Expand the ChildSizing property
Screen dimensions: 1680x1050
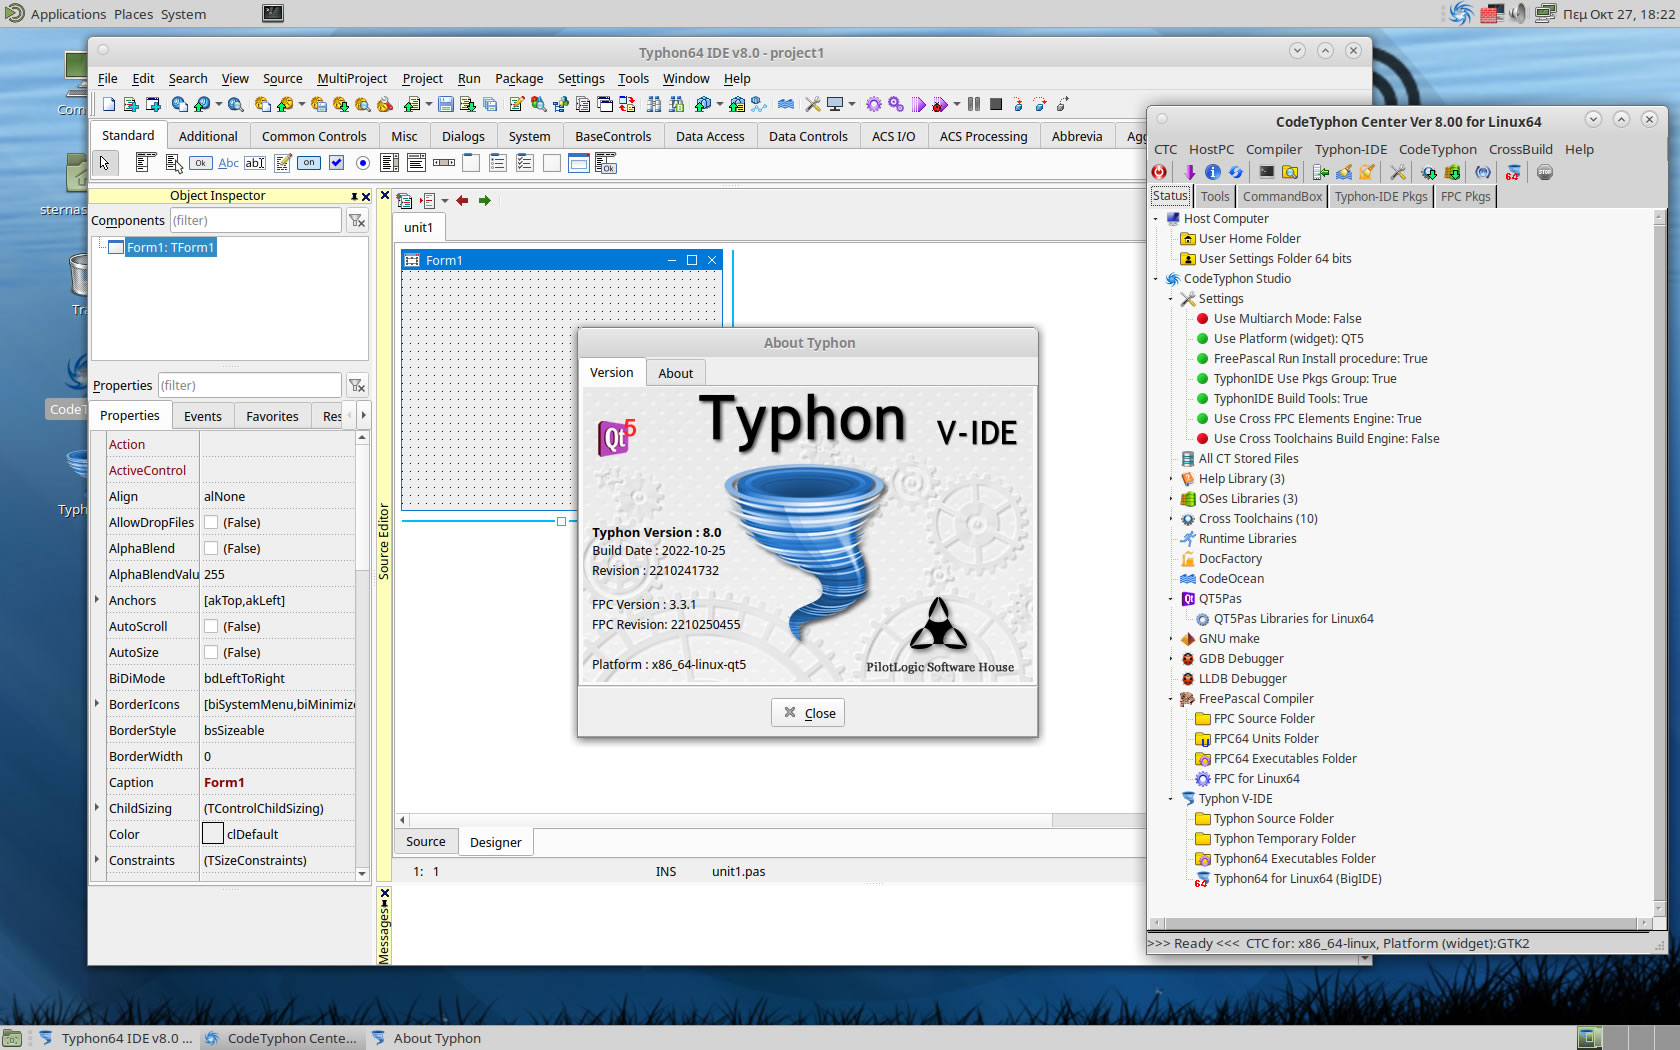(x=97, y=808)
